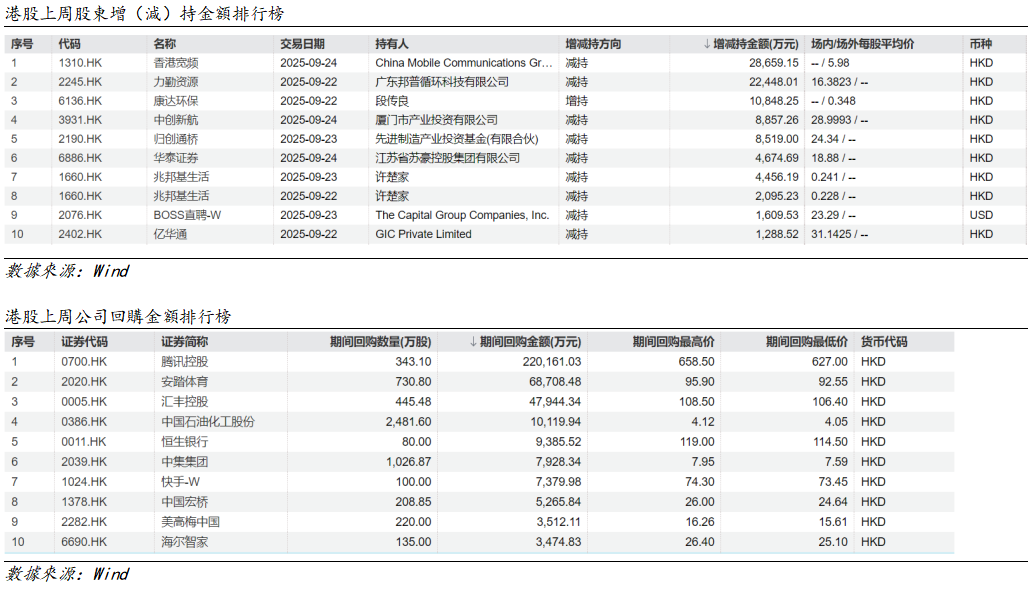This screenshot has height=590, width=1034.
Task: Select the 力勤资源 name cell
Action: [176, 82]
